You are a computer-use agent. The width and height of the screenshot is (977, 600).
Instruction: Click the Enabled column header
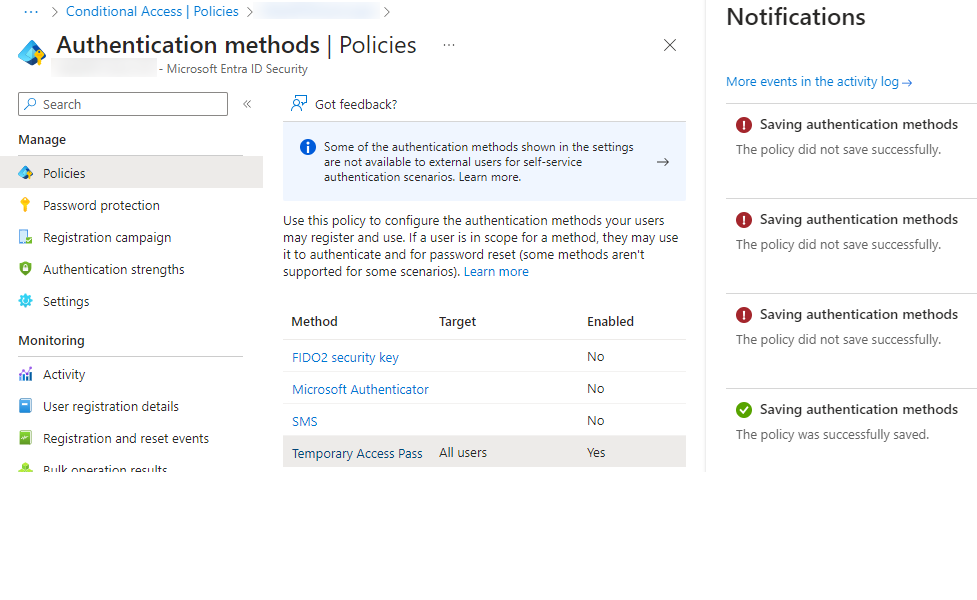(x=610, y=321)
